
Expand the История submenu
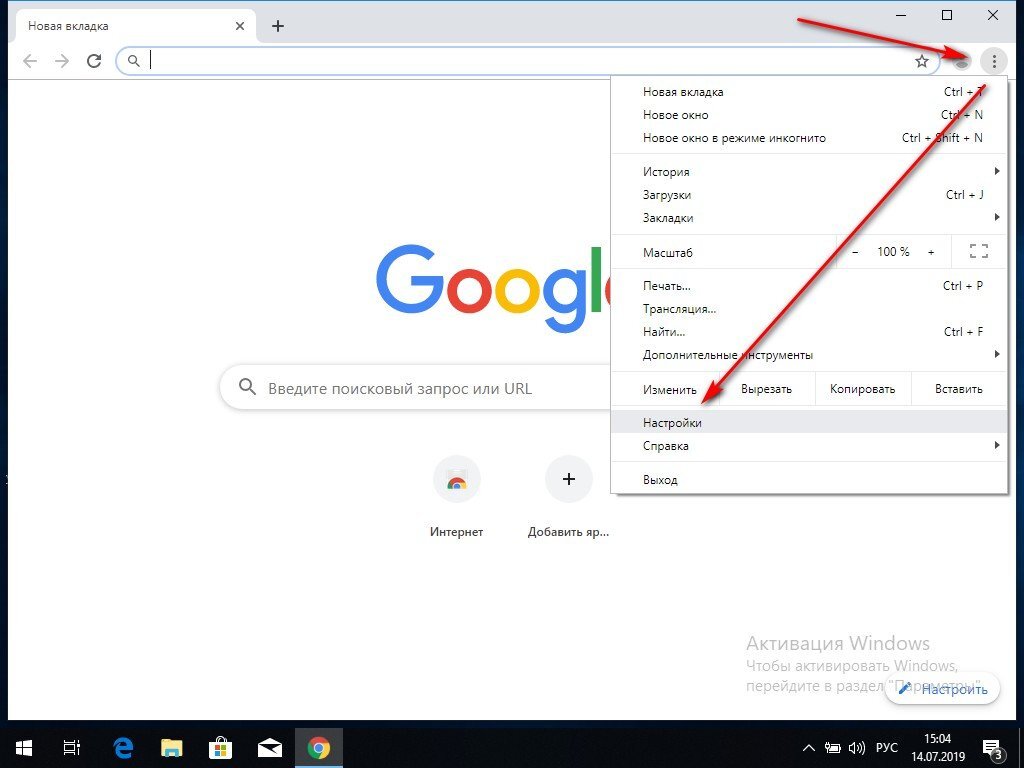click(809, 172)
